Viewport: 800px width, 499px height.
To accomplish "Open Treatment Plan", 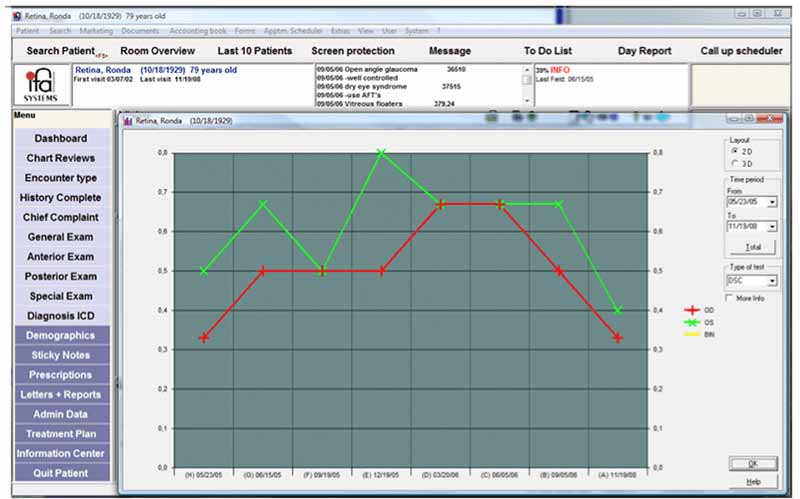I will [x=61, y=434].
